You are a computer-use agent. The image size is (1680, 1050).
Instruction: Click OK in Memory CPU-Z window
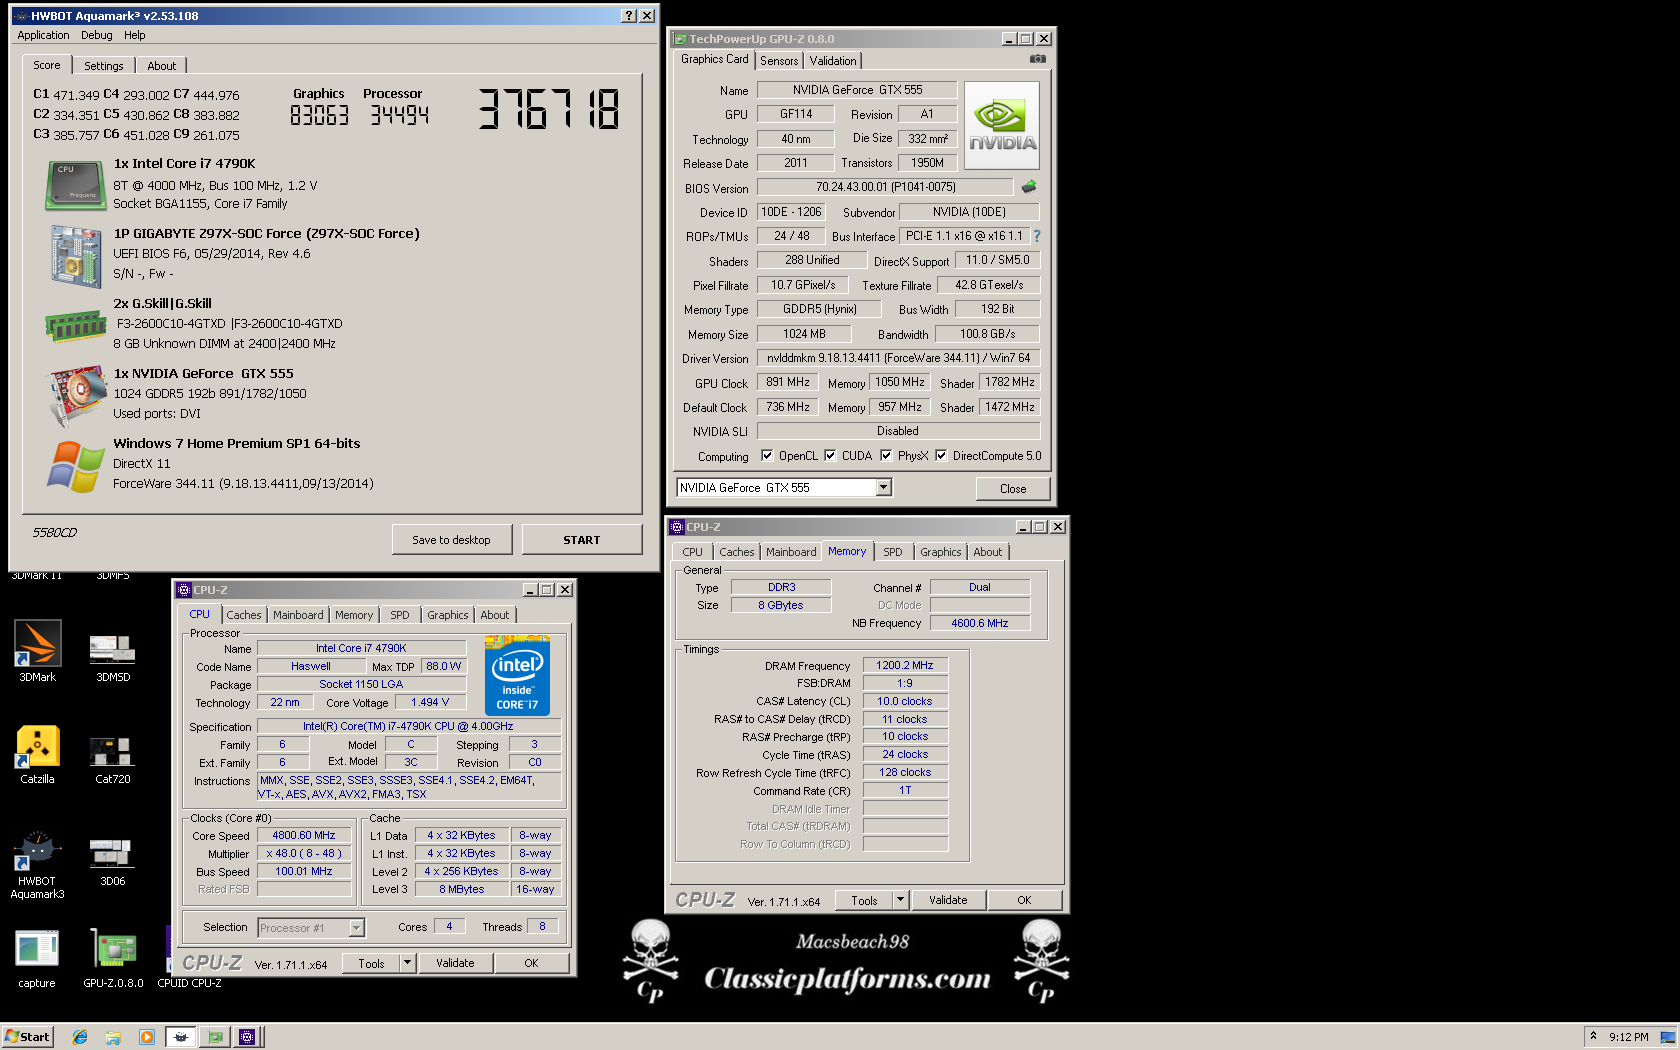pos(1024,900)
